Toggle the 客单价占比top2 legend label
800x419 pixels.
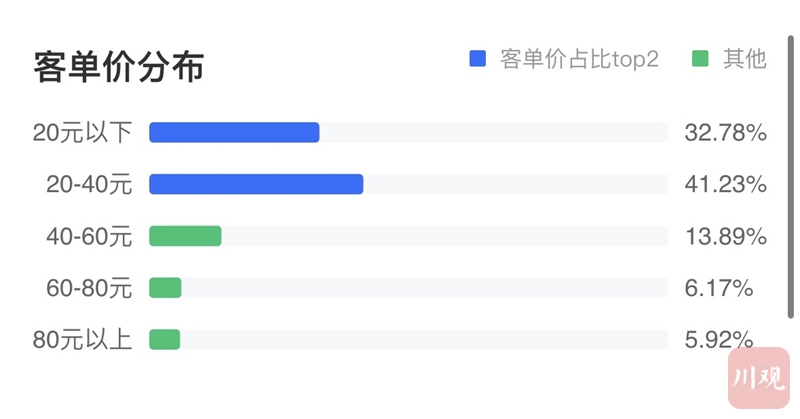pyautogui.click(x=579, y=59)
